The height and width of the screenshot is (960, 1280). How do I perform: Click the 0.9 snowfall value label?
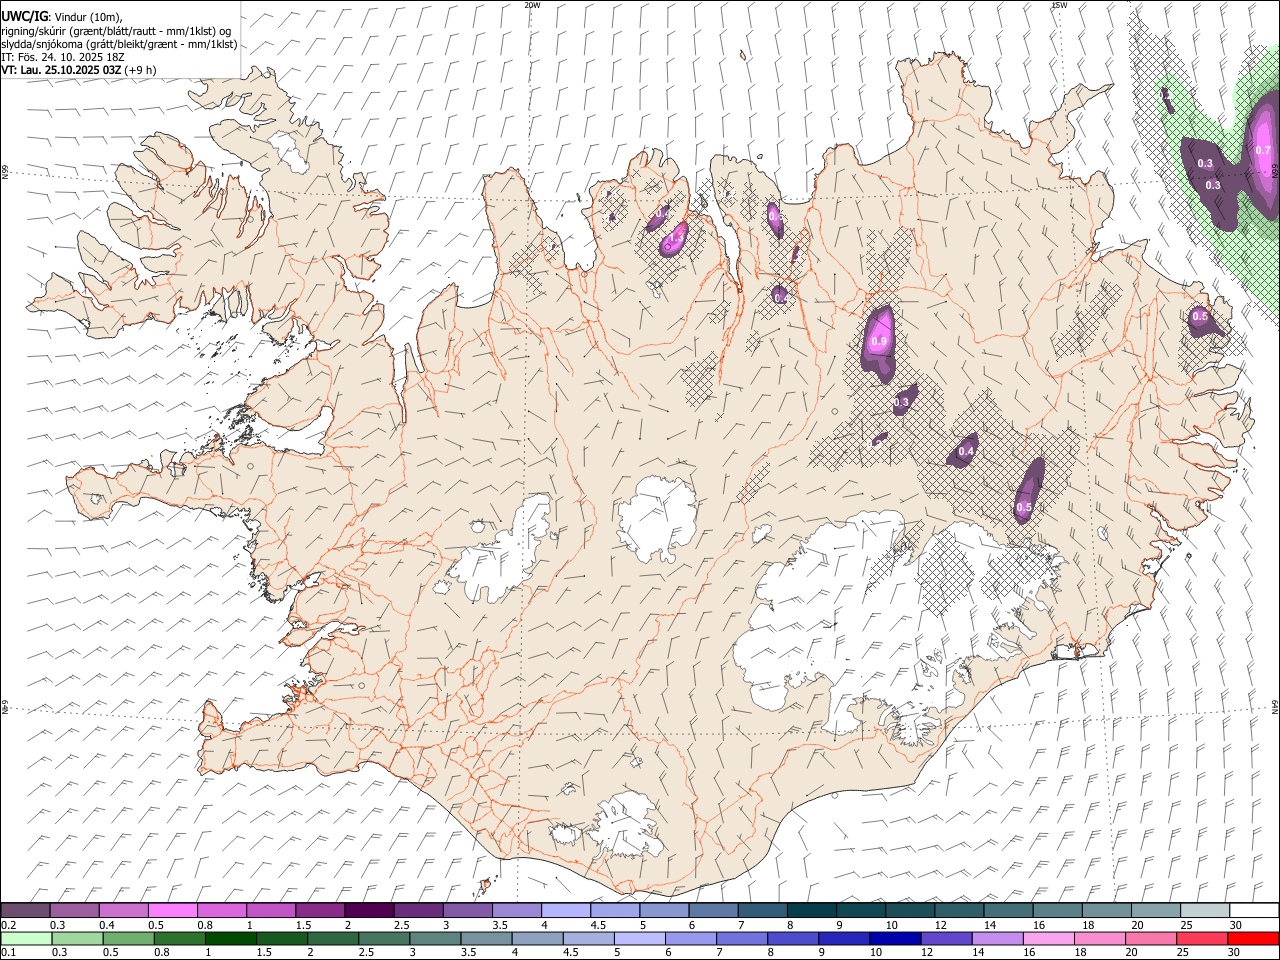(879, 342)
